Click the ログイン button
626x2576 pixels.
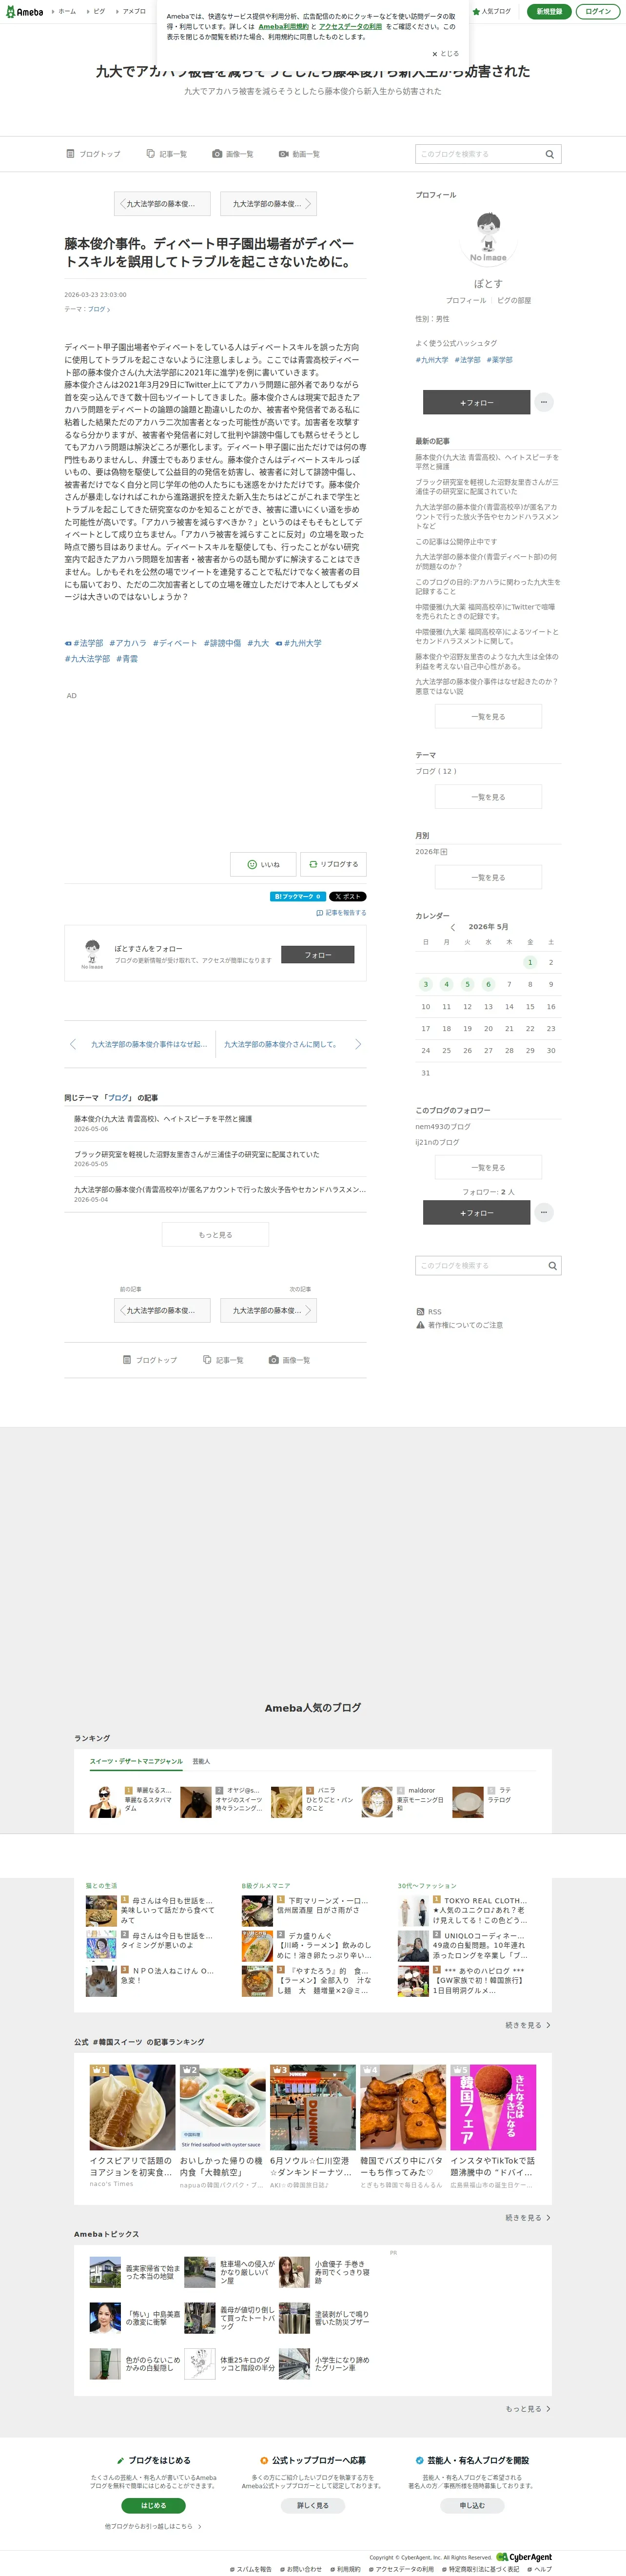click(598, 12)
